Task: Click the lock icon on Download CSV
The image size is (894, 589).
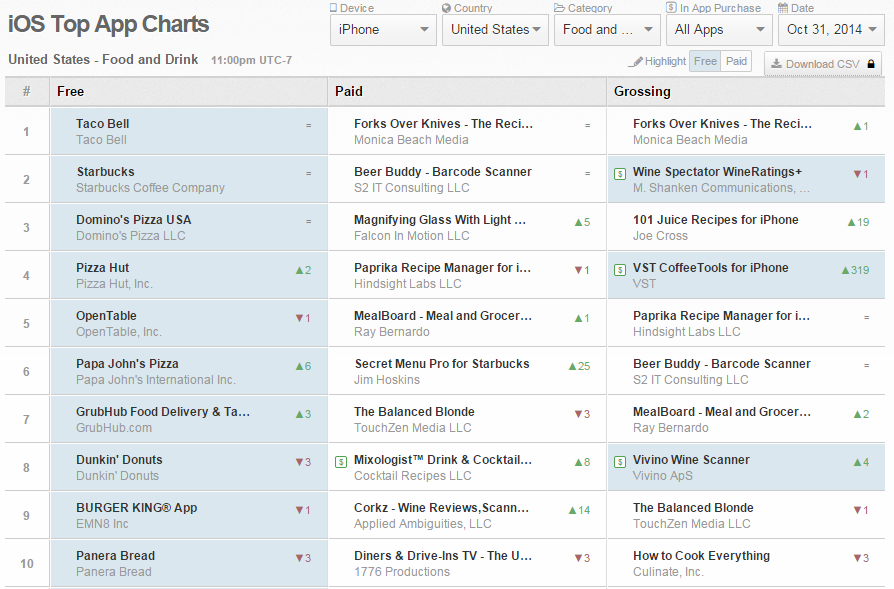Action: (x=870, y=64)
